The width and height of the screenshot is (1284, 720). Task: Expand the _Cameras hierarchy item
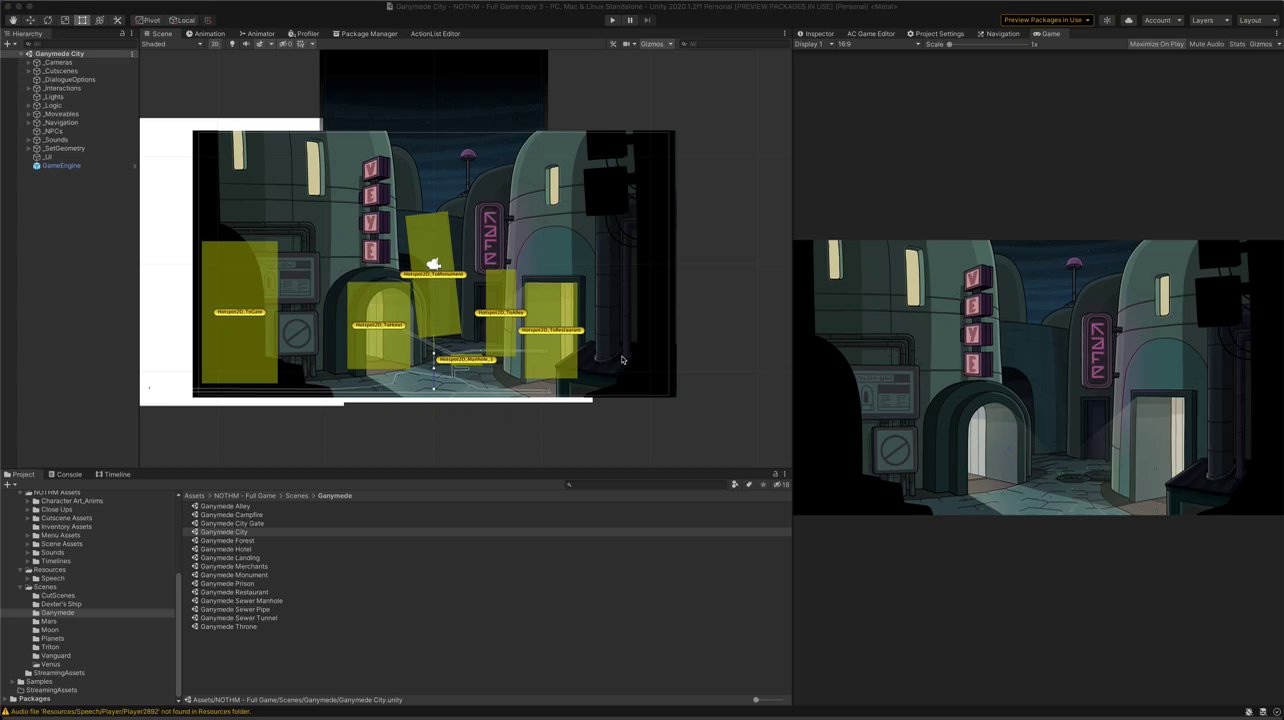click(29, 62)
